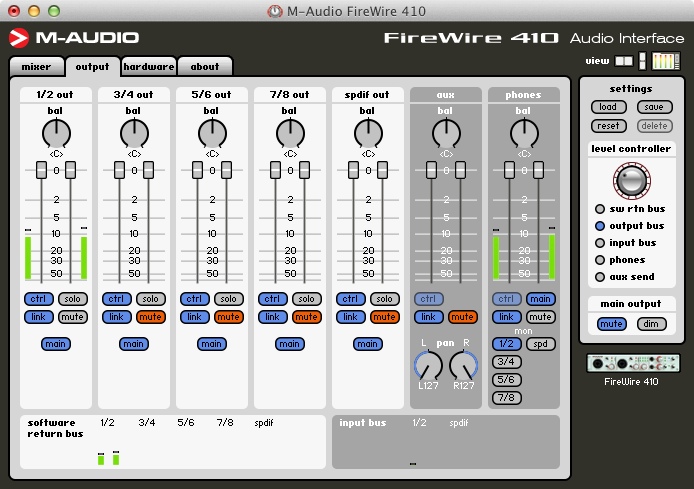Mute the phones channel
This screenshot has height=489, width=694.
coord(540,317)
